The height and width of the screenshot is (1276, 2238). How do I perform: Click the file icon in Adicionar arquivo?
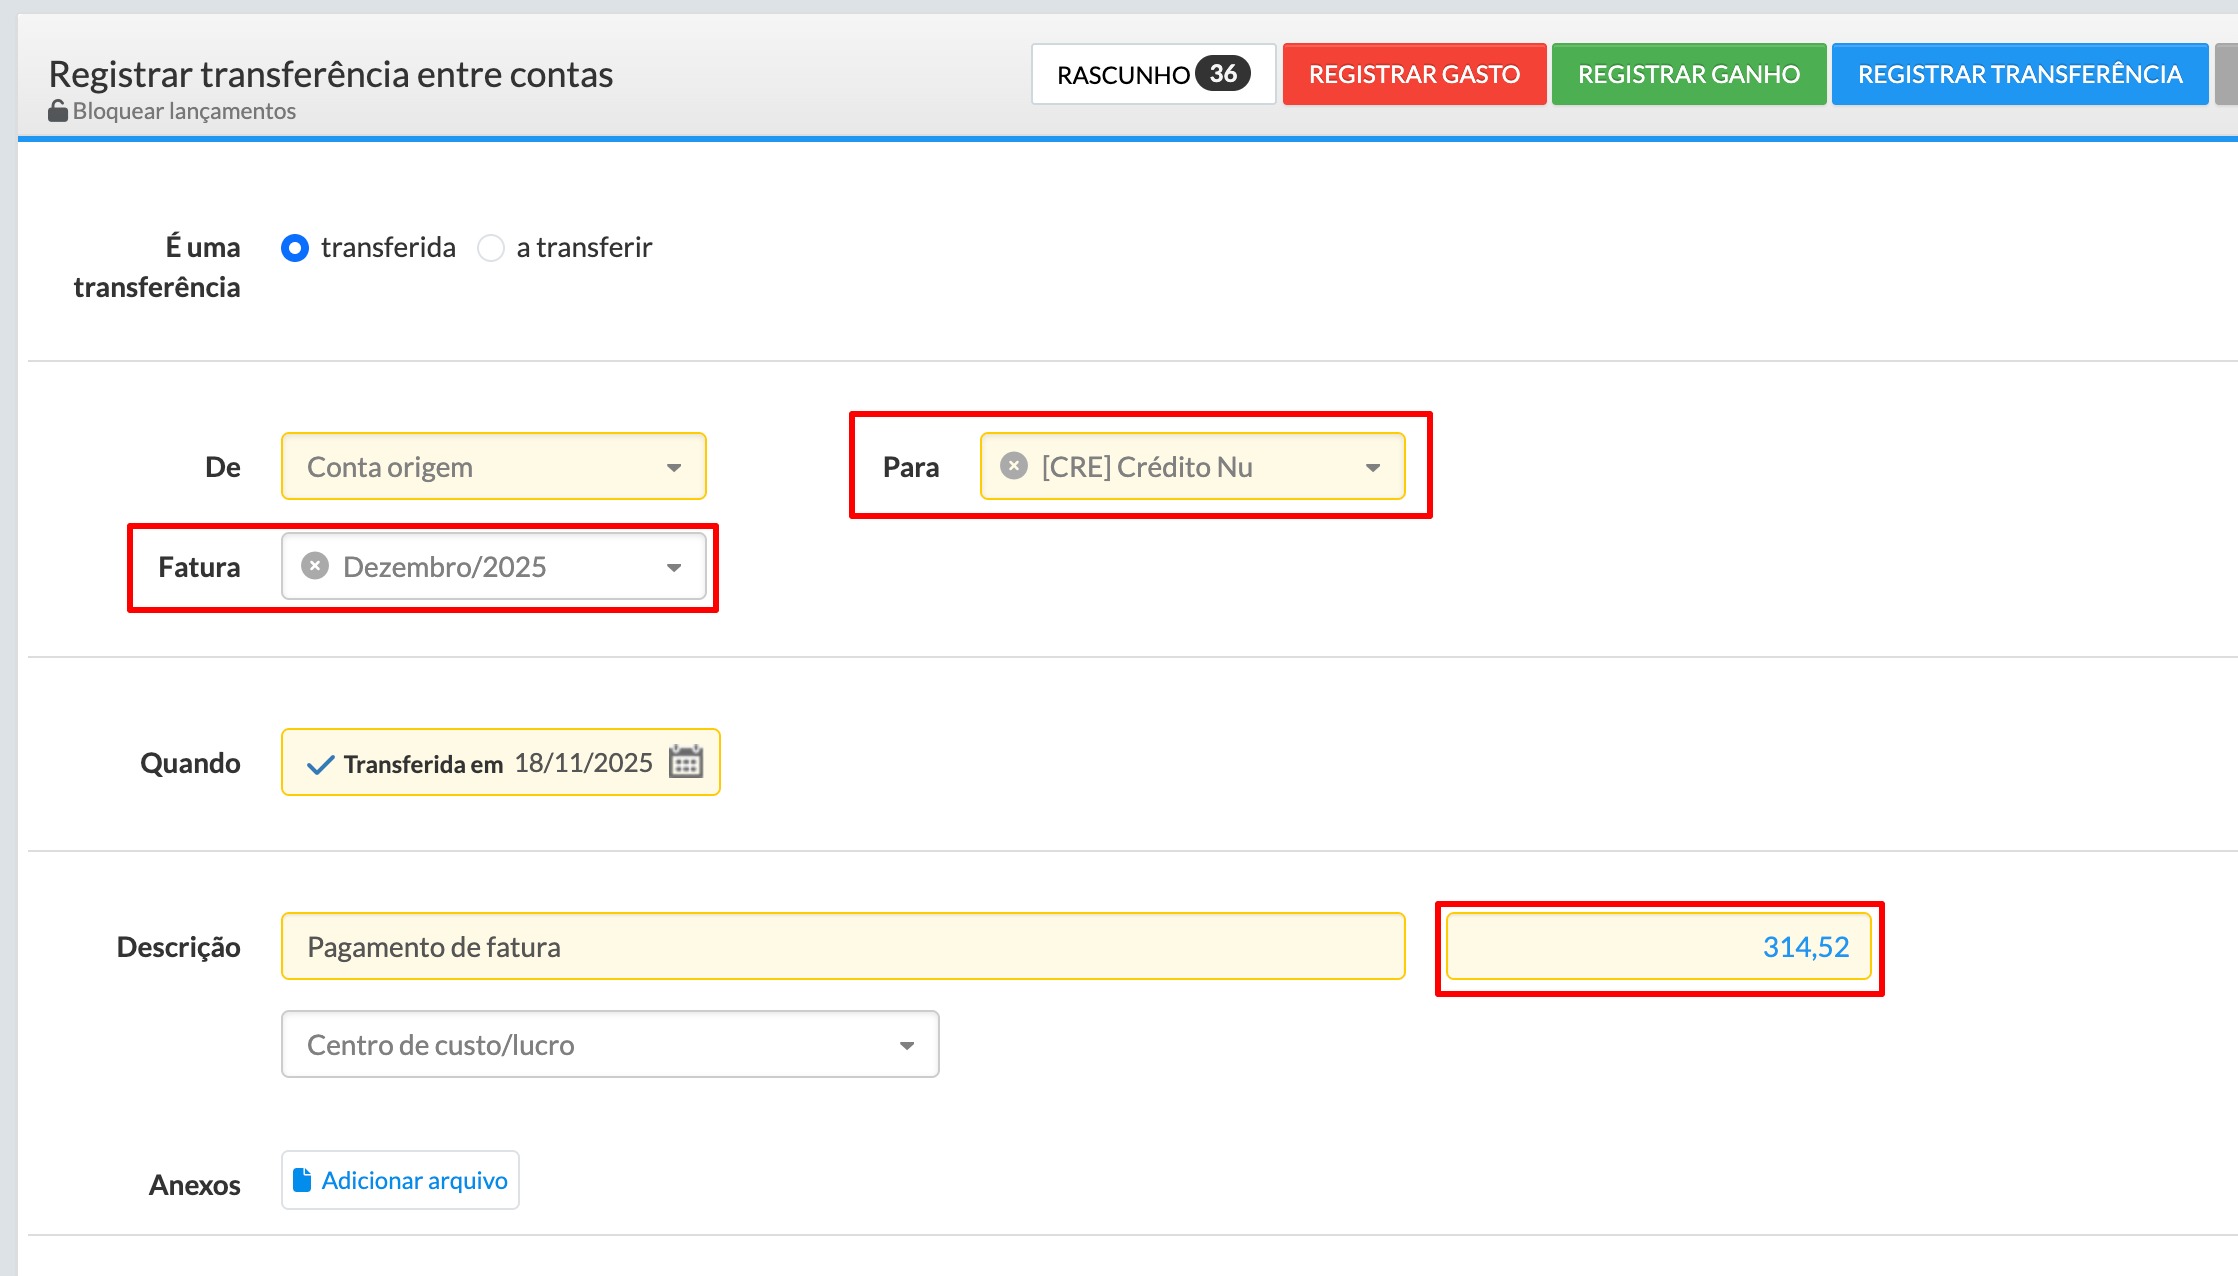301,1180
